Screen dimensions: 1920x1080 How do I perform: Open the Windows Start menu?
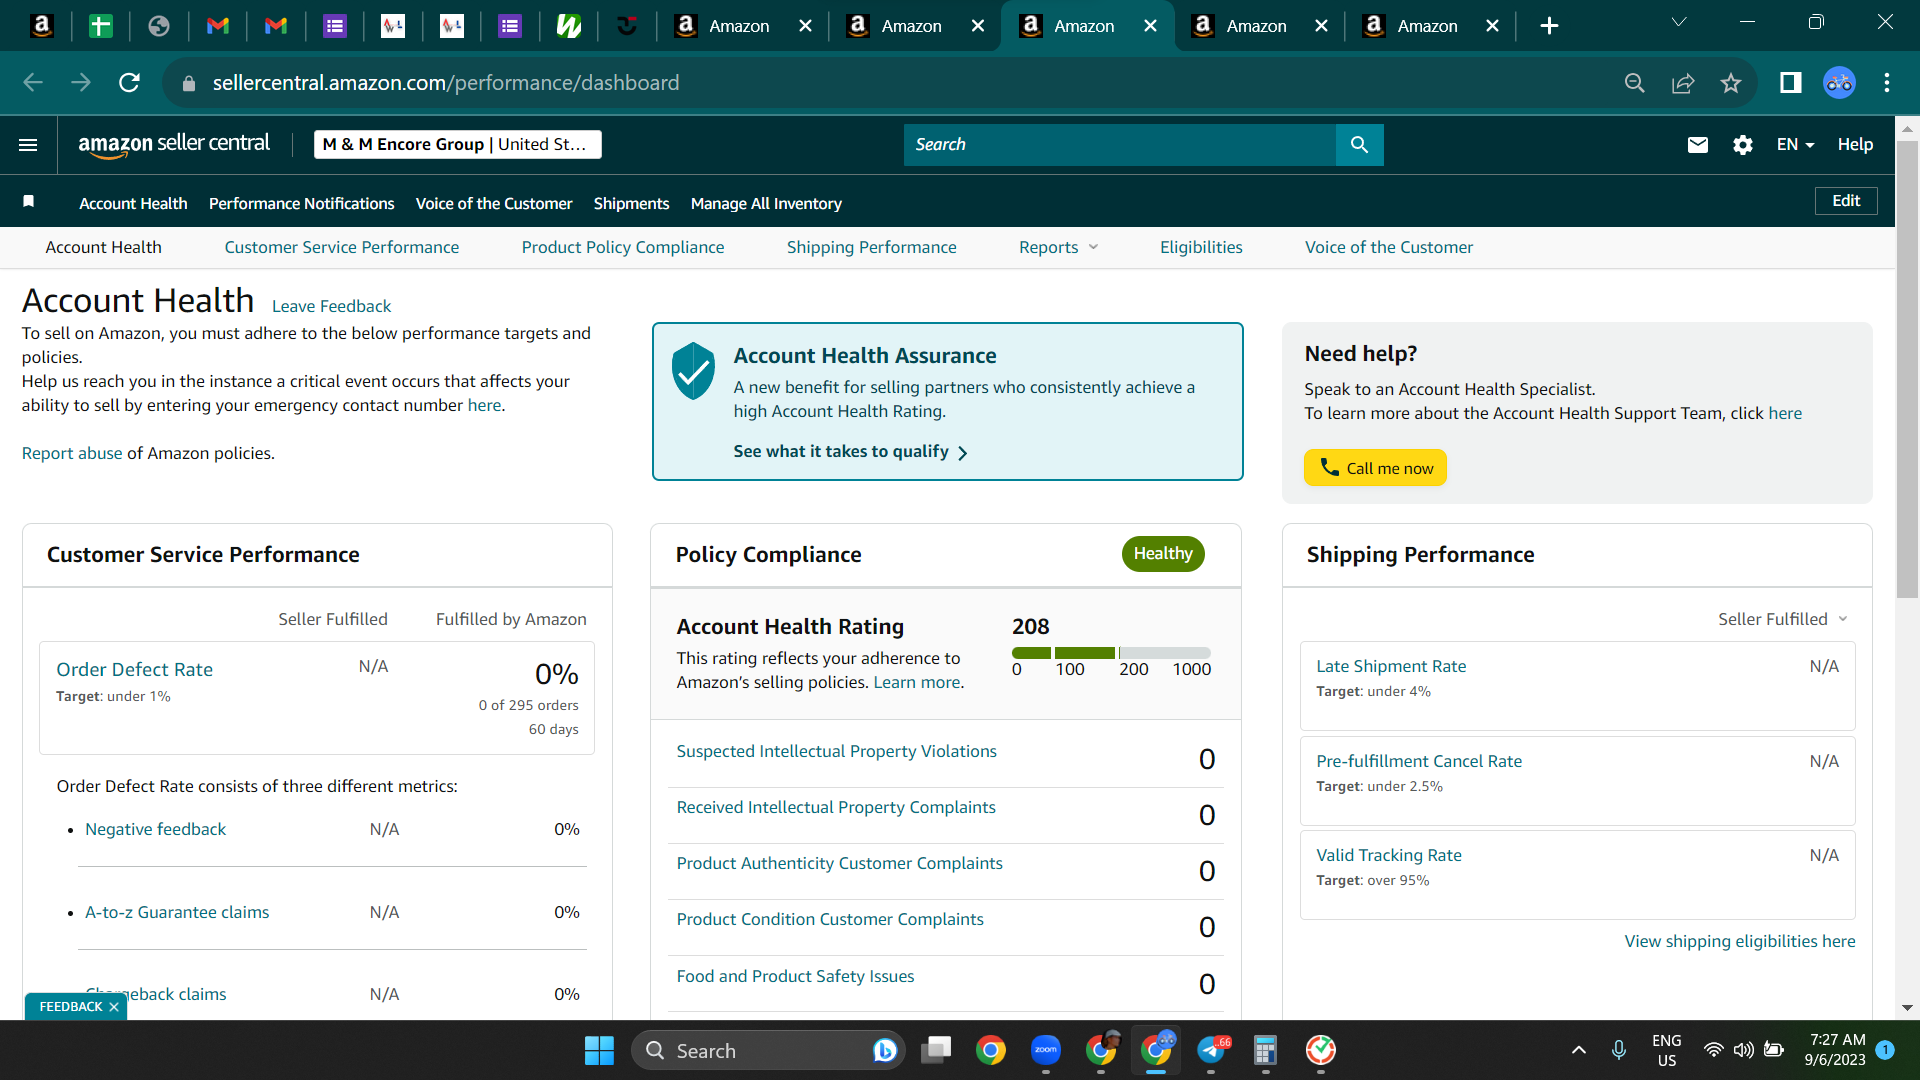(x=599, y=1050)
